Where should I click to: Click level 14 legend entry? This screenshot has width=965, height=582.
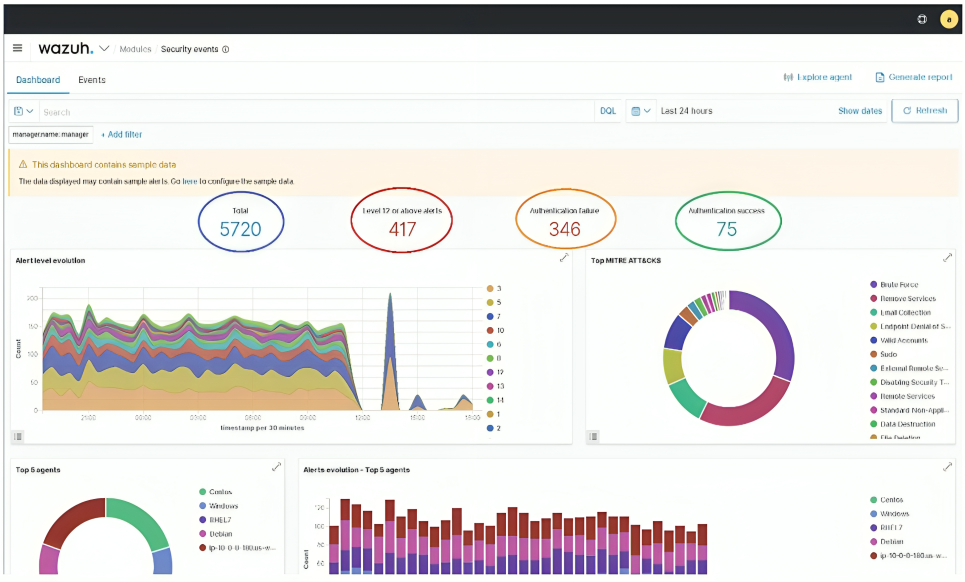[x=495, y=400]
